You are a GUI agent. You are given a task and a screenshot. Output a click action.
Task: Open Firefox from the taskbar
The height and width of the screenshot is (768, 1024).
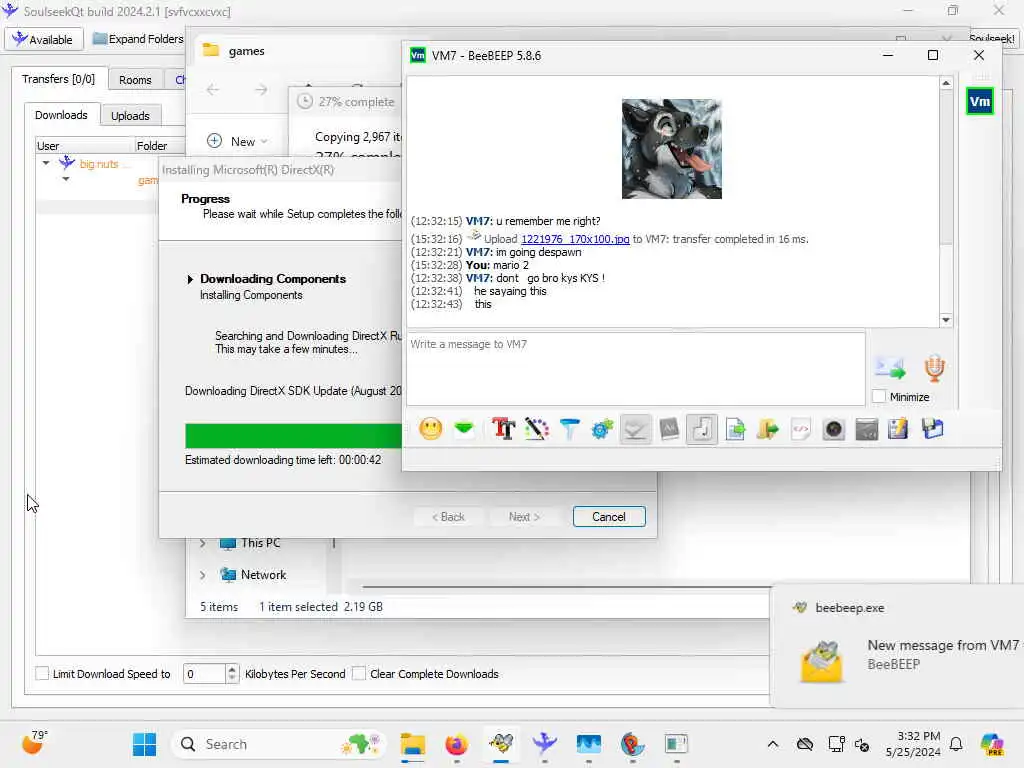click(x=456, y=744)
